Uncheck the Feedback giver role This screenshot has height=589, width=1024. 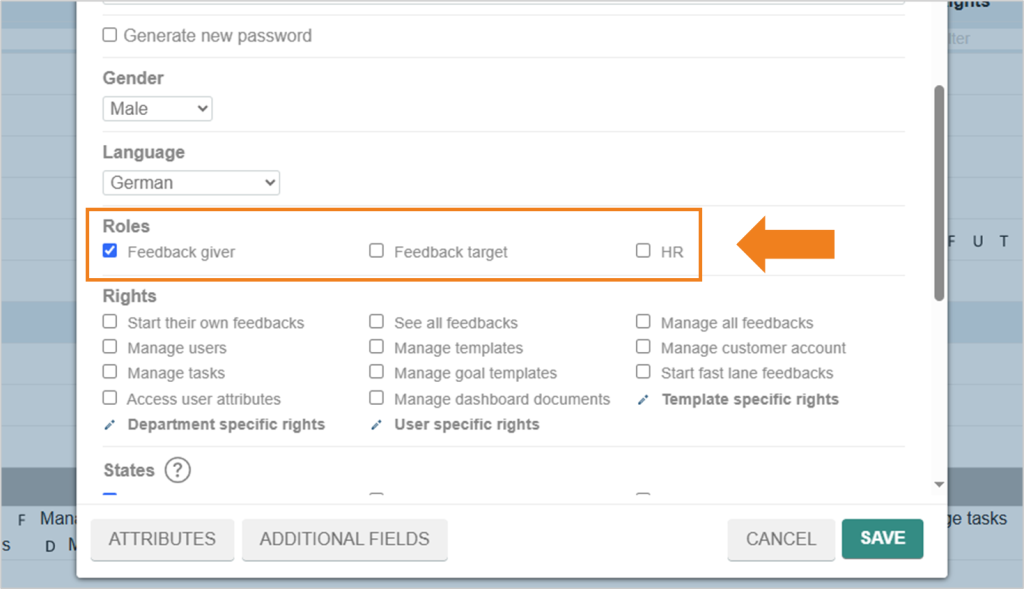(x=110, y=251)
